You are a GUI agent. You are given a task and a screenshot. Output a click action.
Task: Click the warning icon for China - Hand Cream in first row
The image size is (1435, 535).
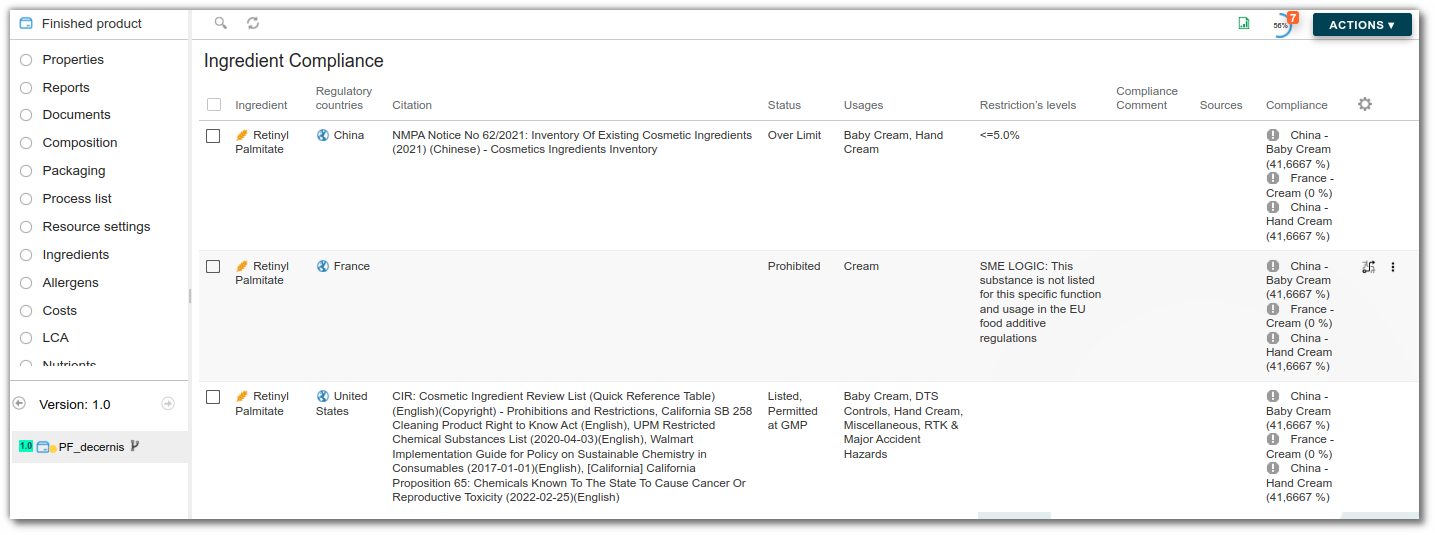coord(1273,207)
